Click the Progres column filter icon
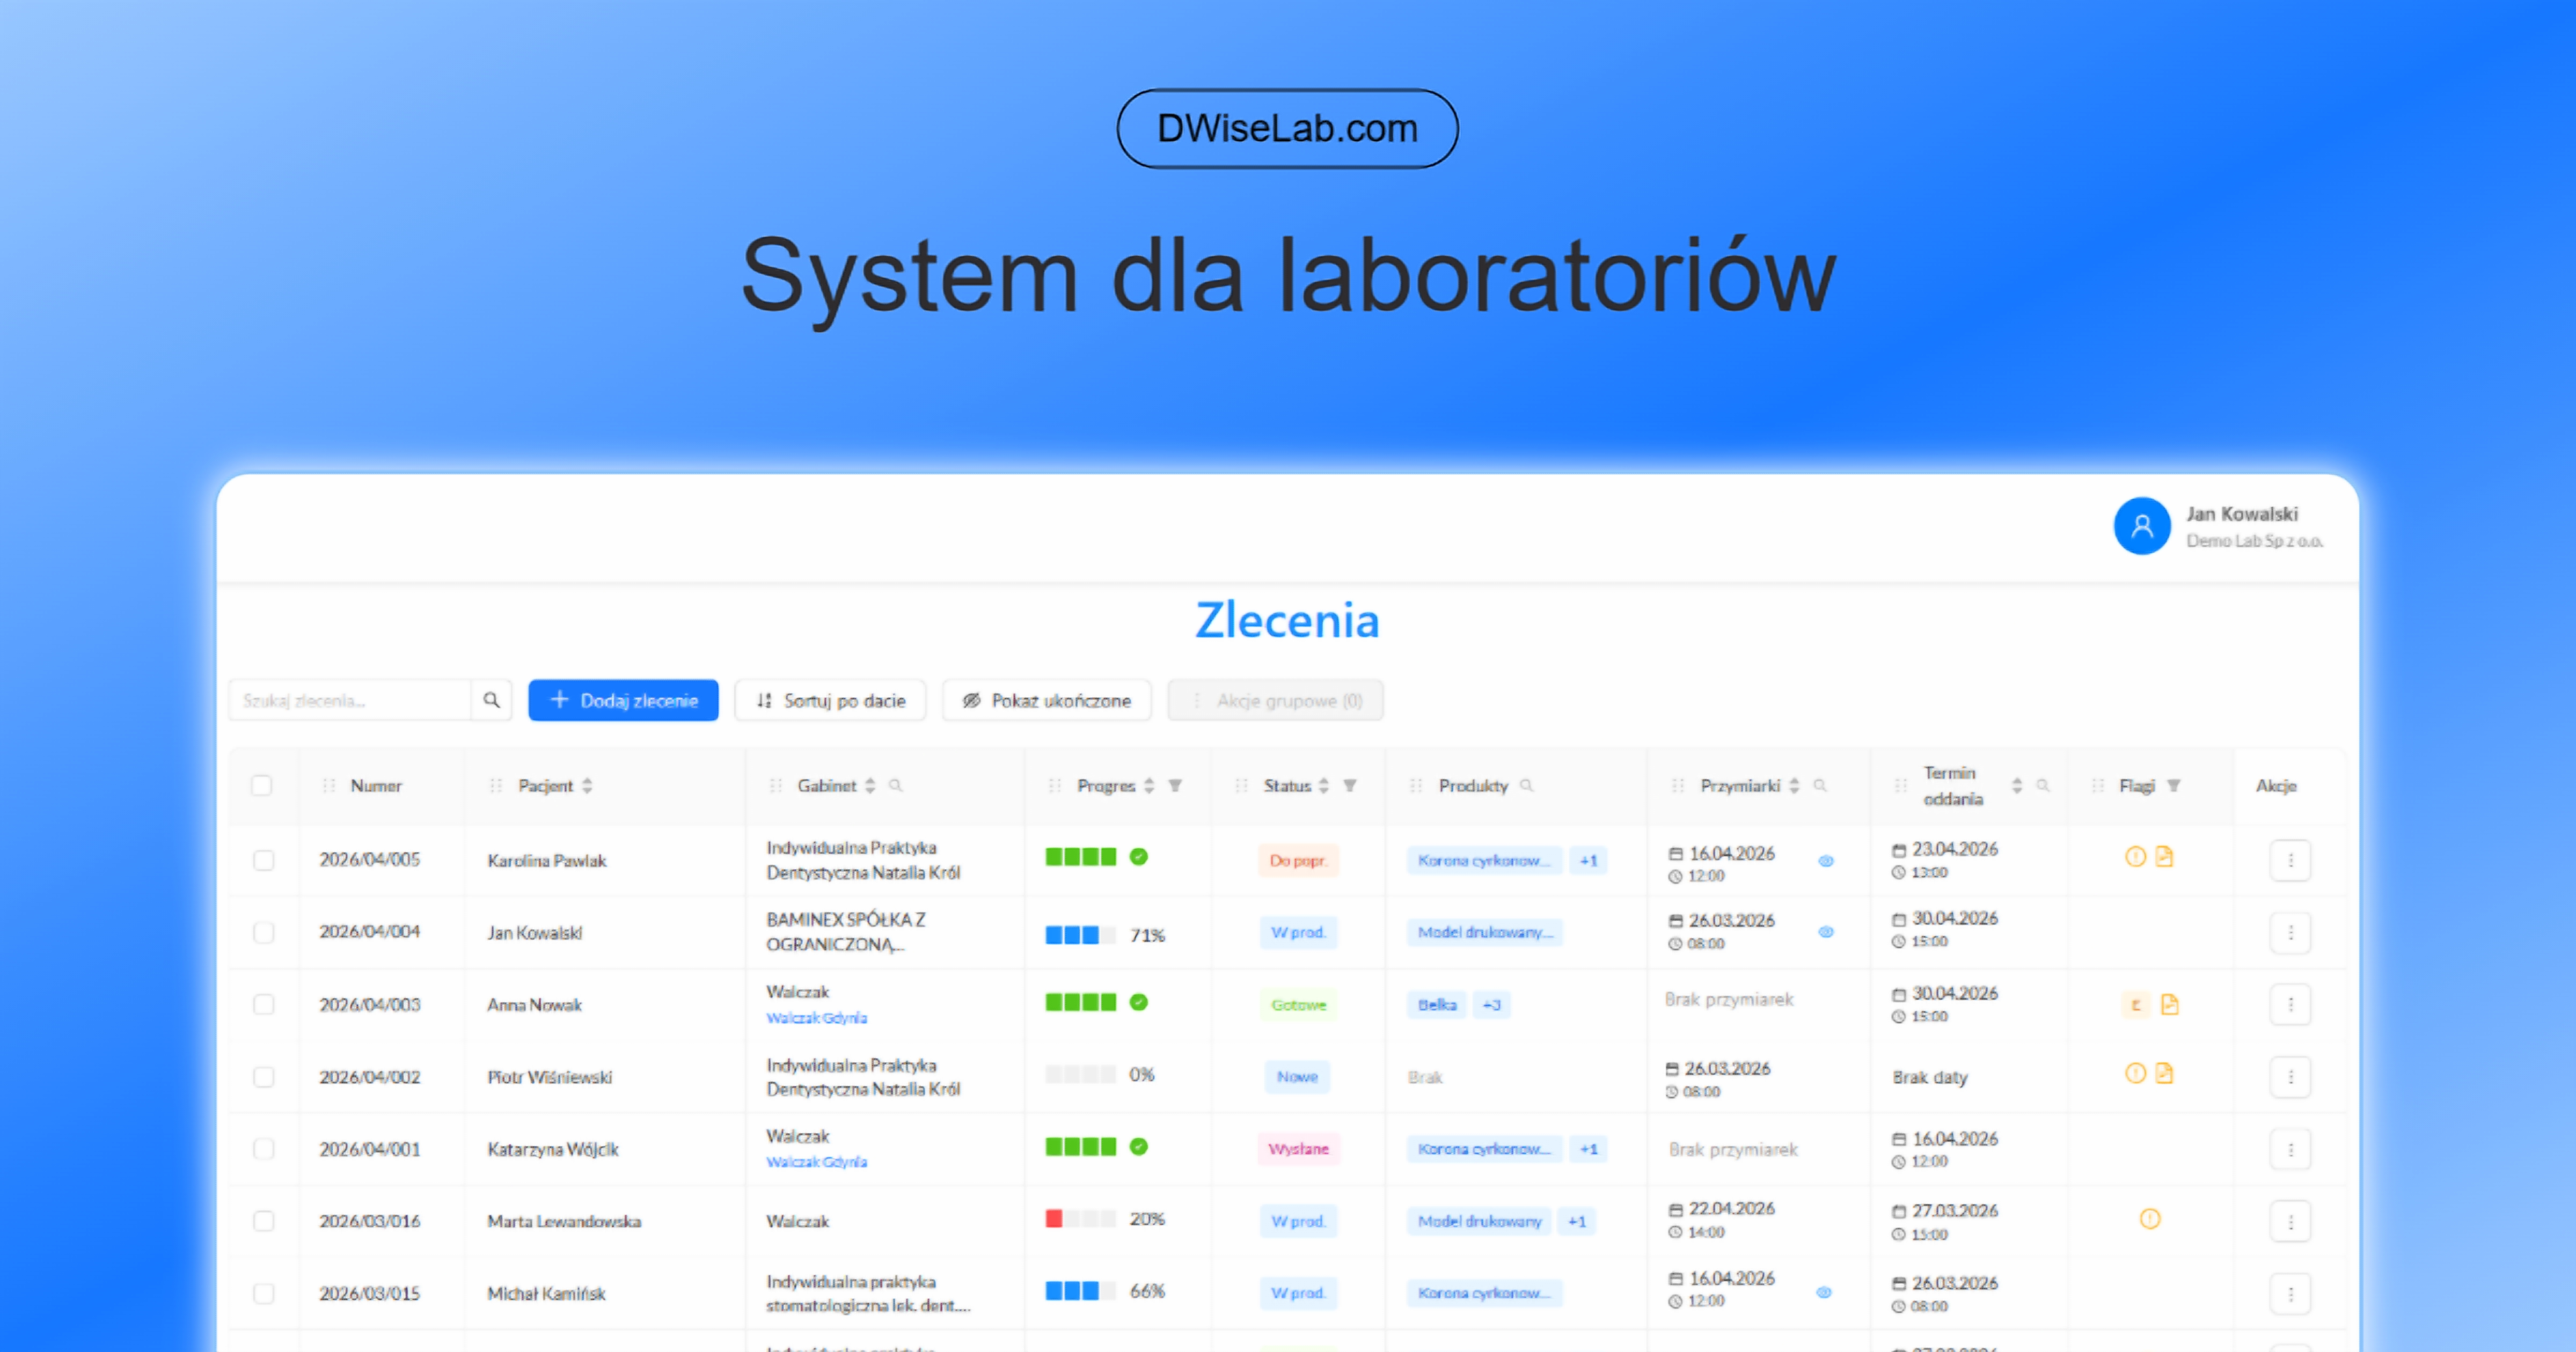This screenshot has width=2576, height=1352. (x=1175, y=786)
